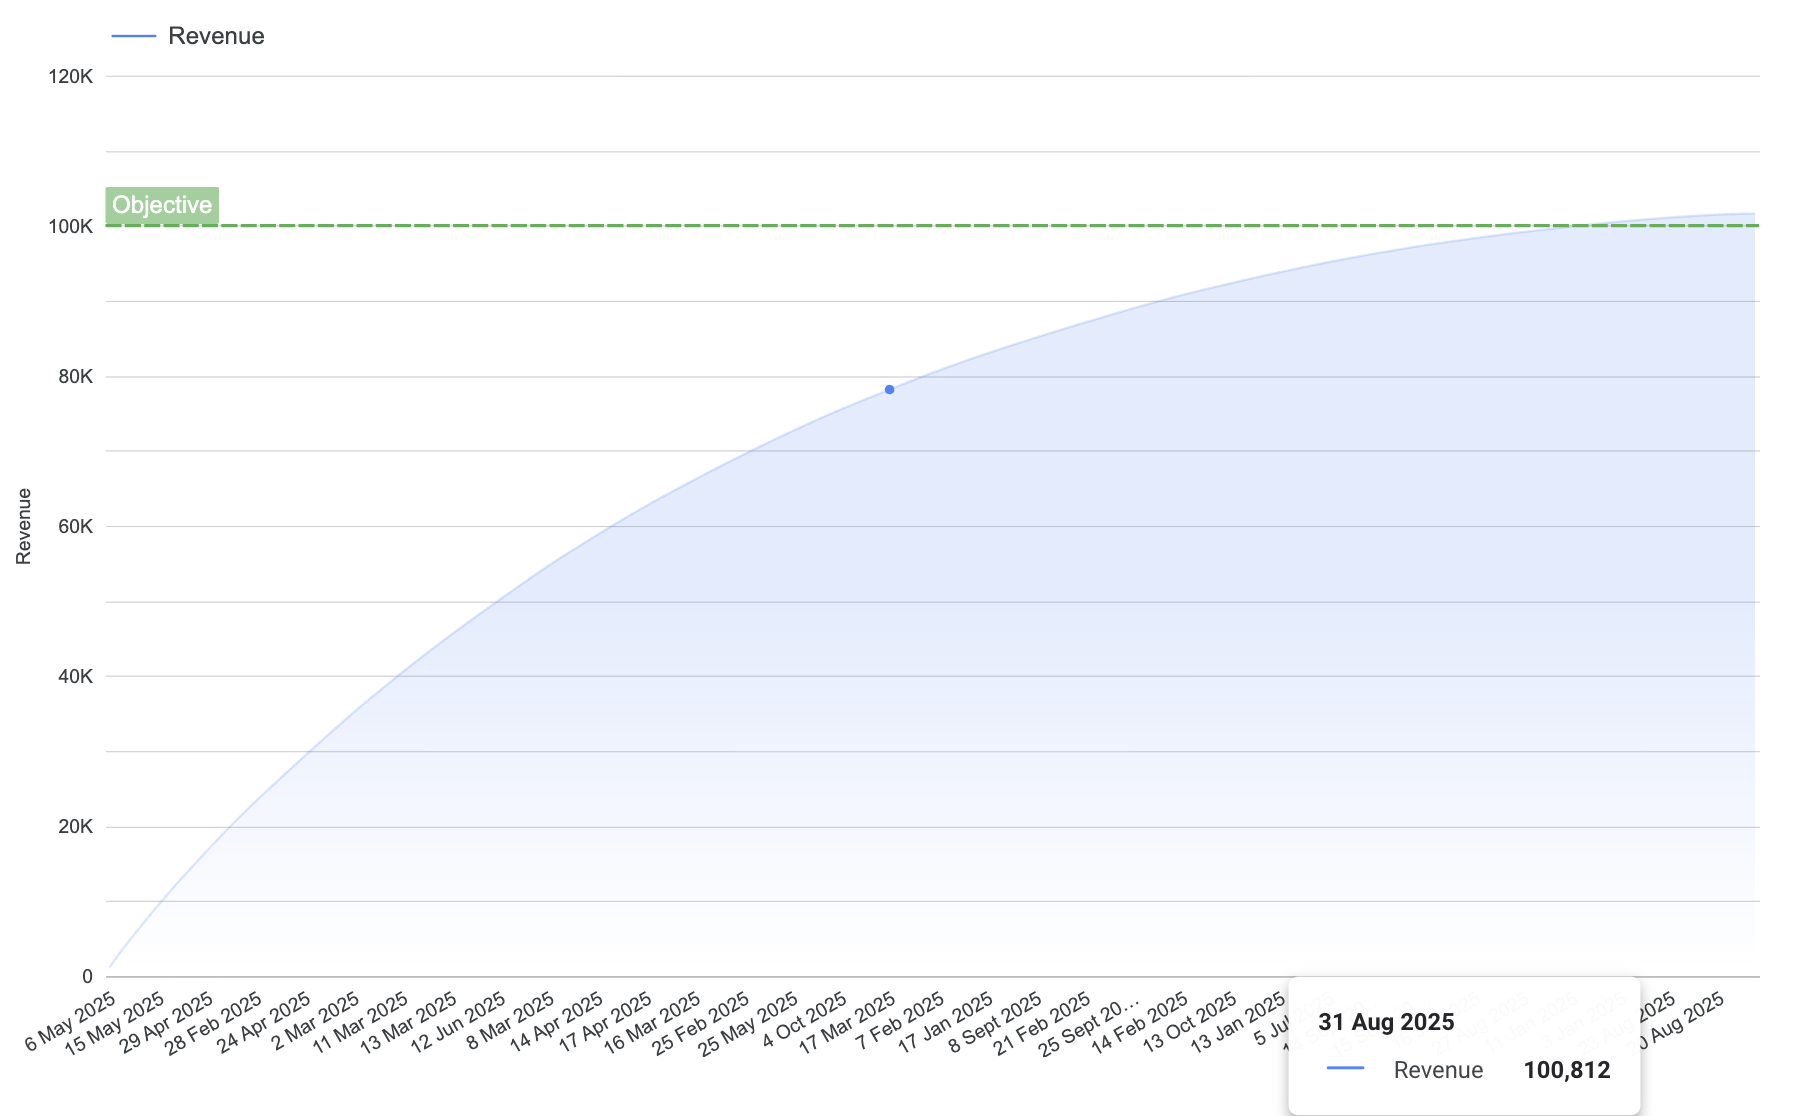Select the Revenue legend text at top

(216, 35)
